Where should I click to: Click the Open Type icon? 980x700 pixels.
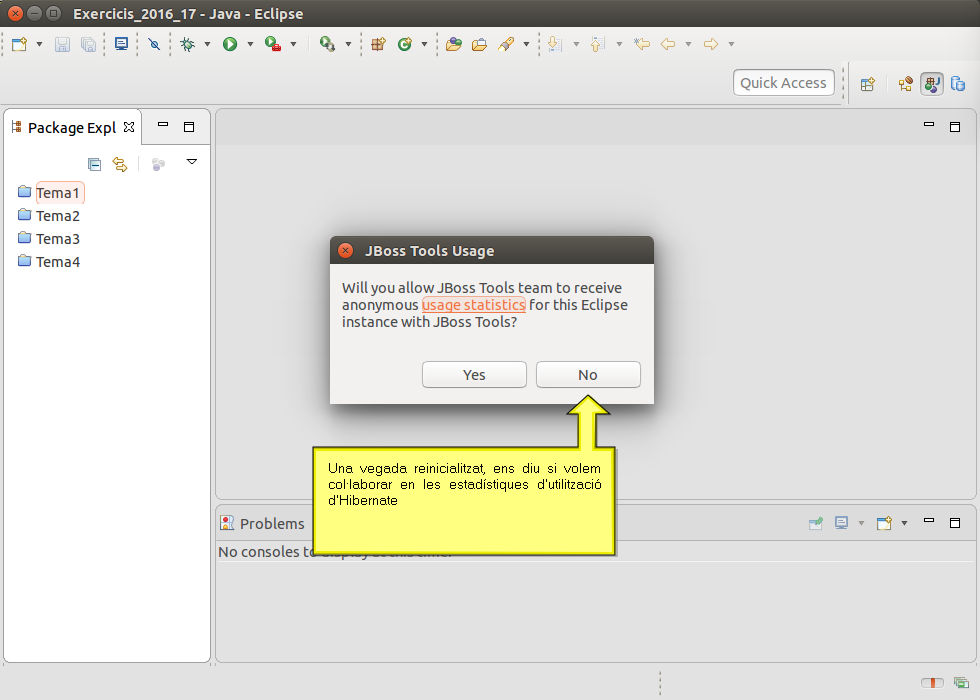[x=454, y=44]
